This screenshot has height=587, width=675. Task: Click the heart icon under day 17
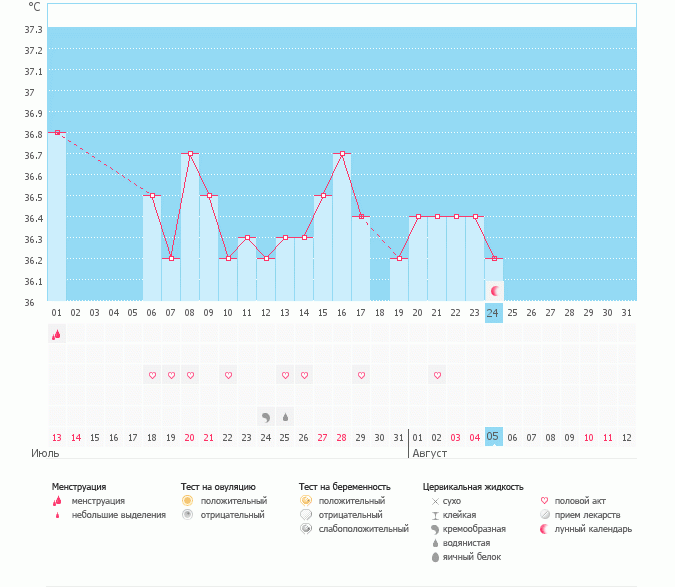point(360,376)
